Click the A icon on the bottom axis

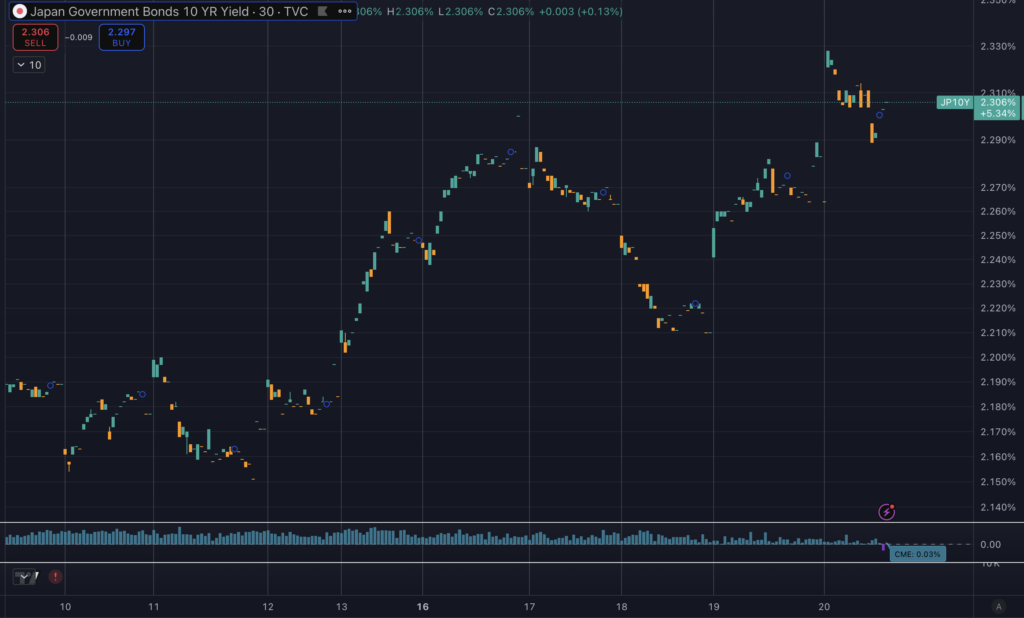(998, 605)
